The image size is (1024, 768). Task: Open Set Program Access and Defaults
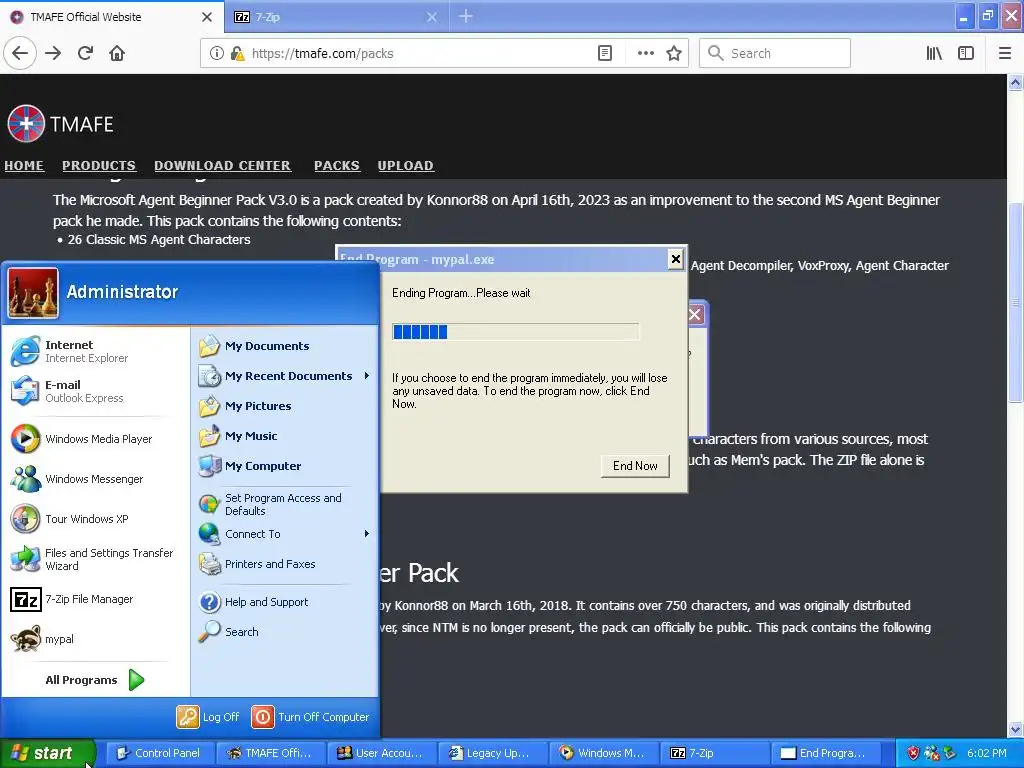285,504
